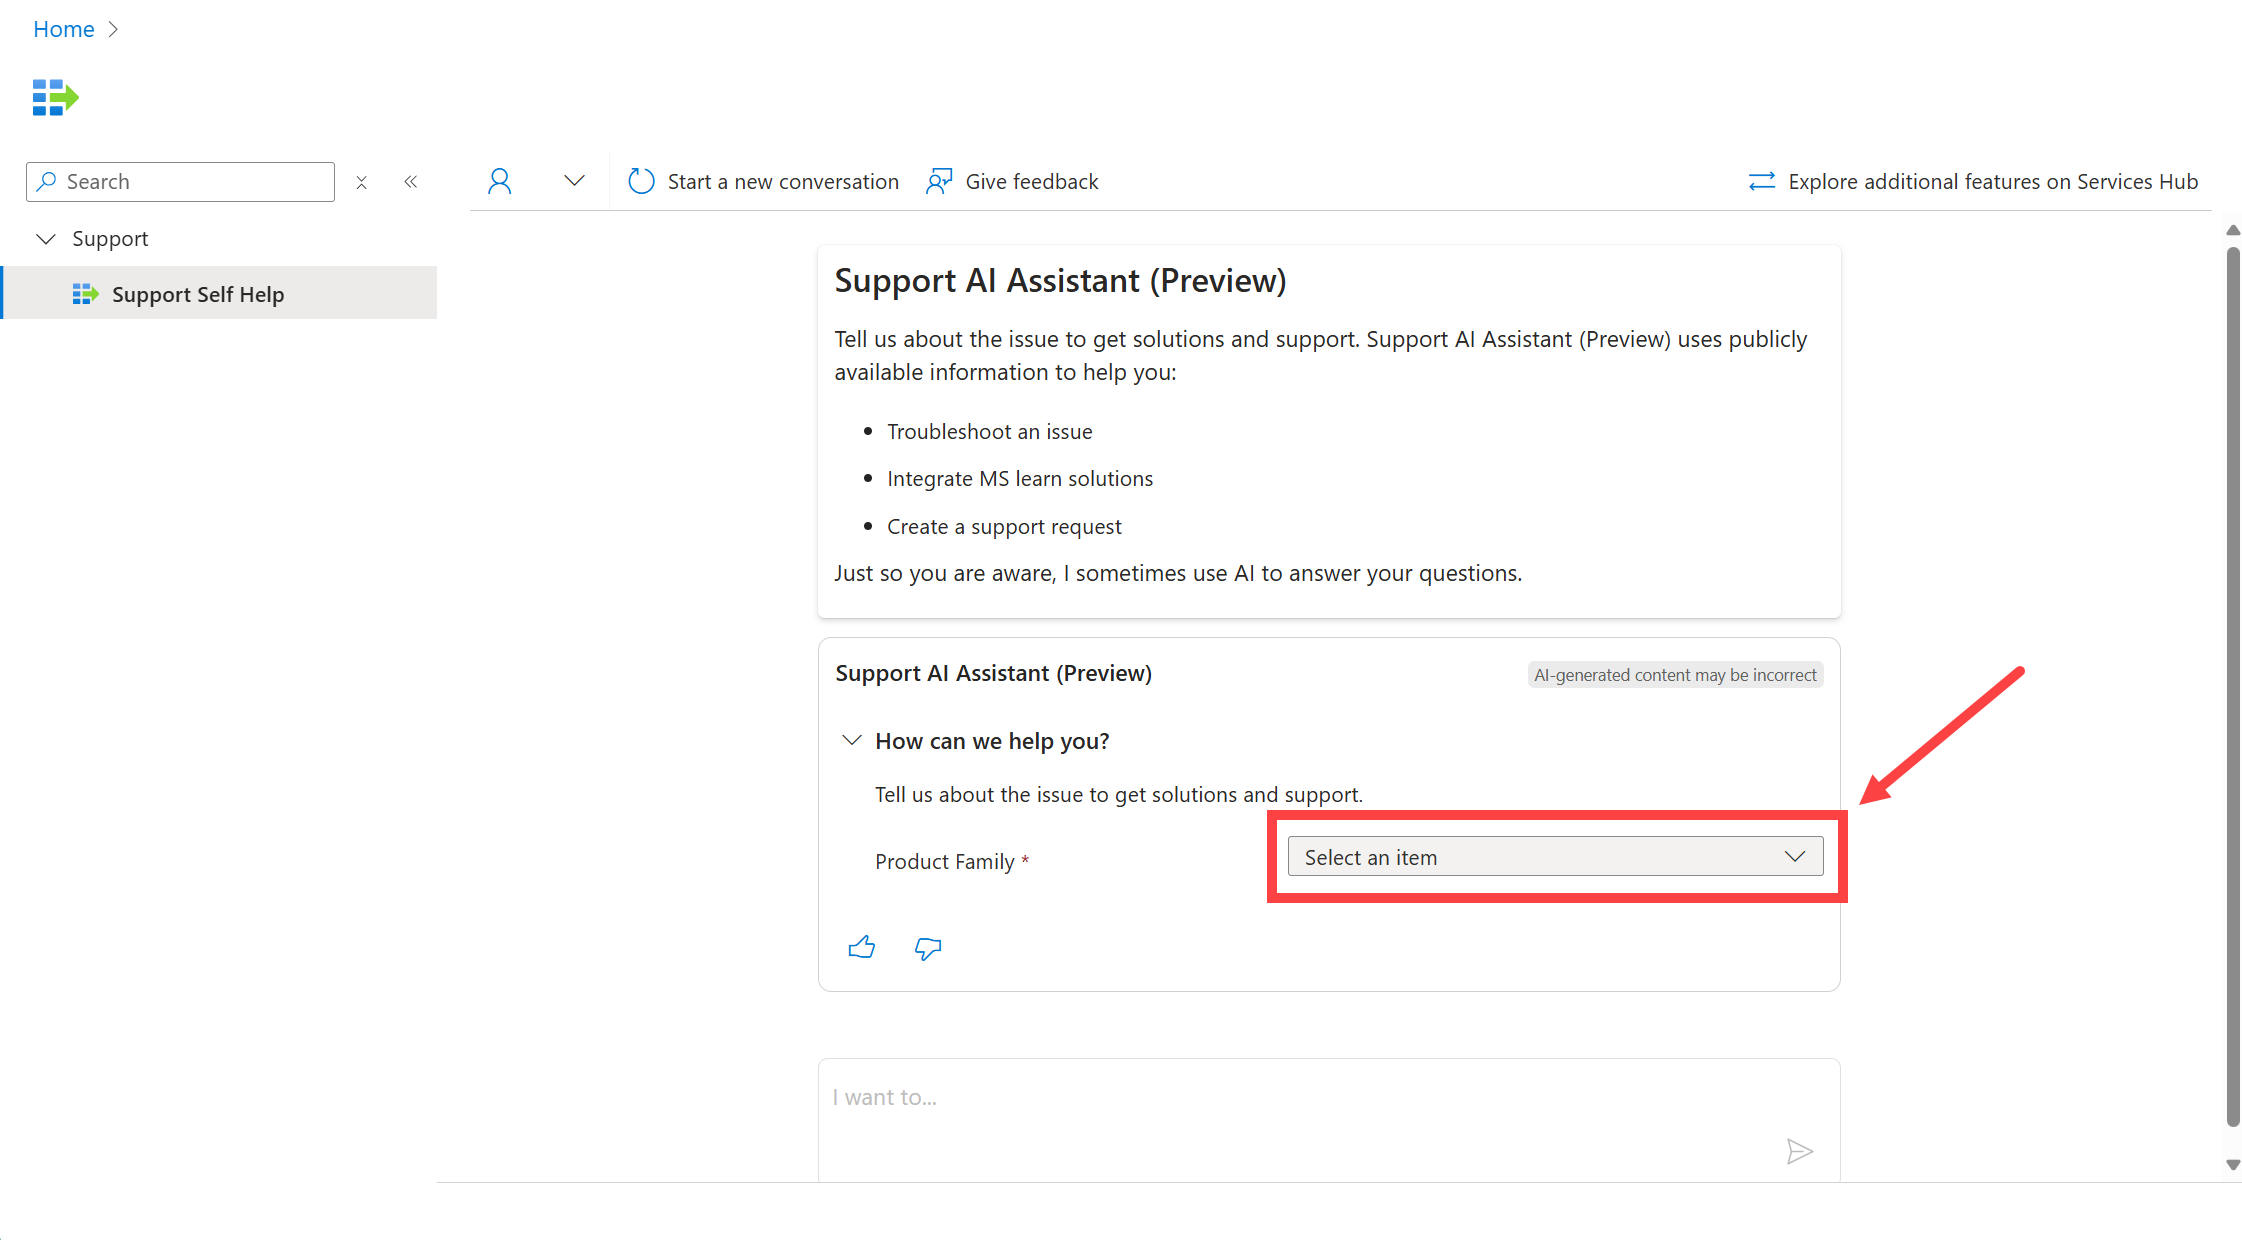Click the scrollbar down arrow
Screen dimensions: 2242x1240
pyautogui.click(x=2233, y=1164)
